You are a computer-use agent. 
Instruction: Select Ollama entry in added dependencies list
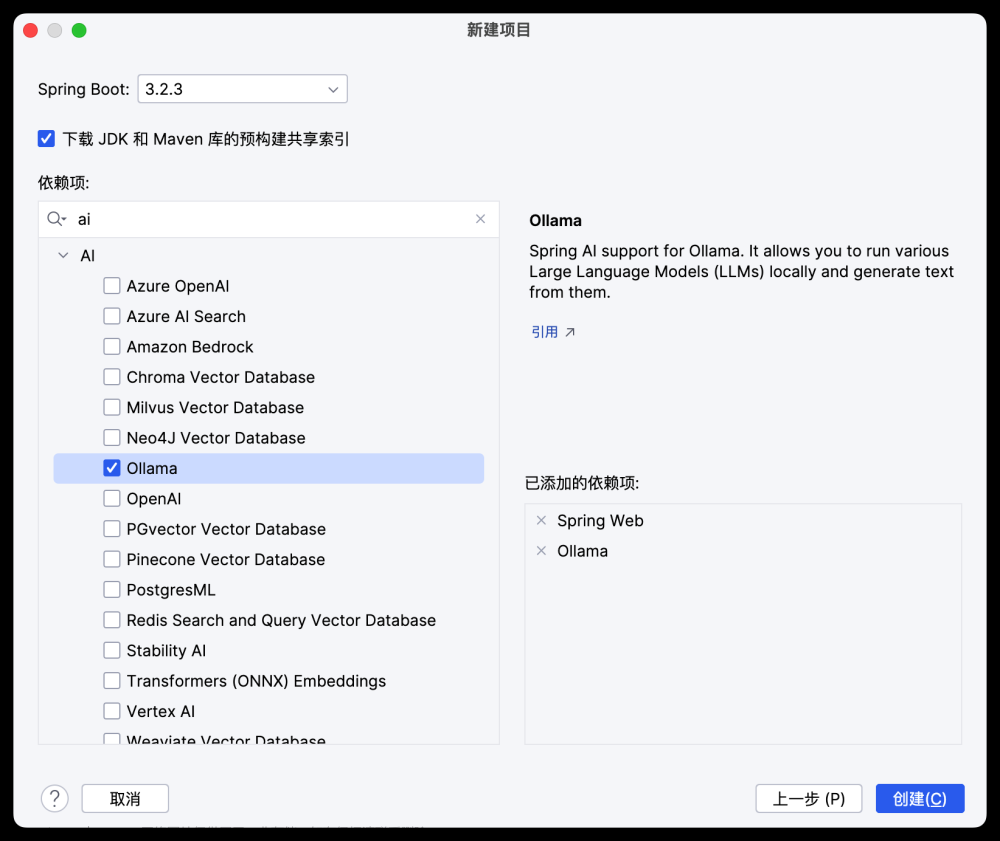582,551
